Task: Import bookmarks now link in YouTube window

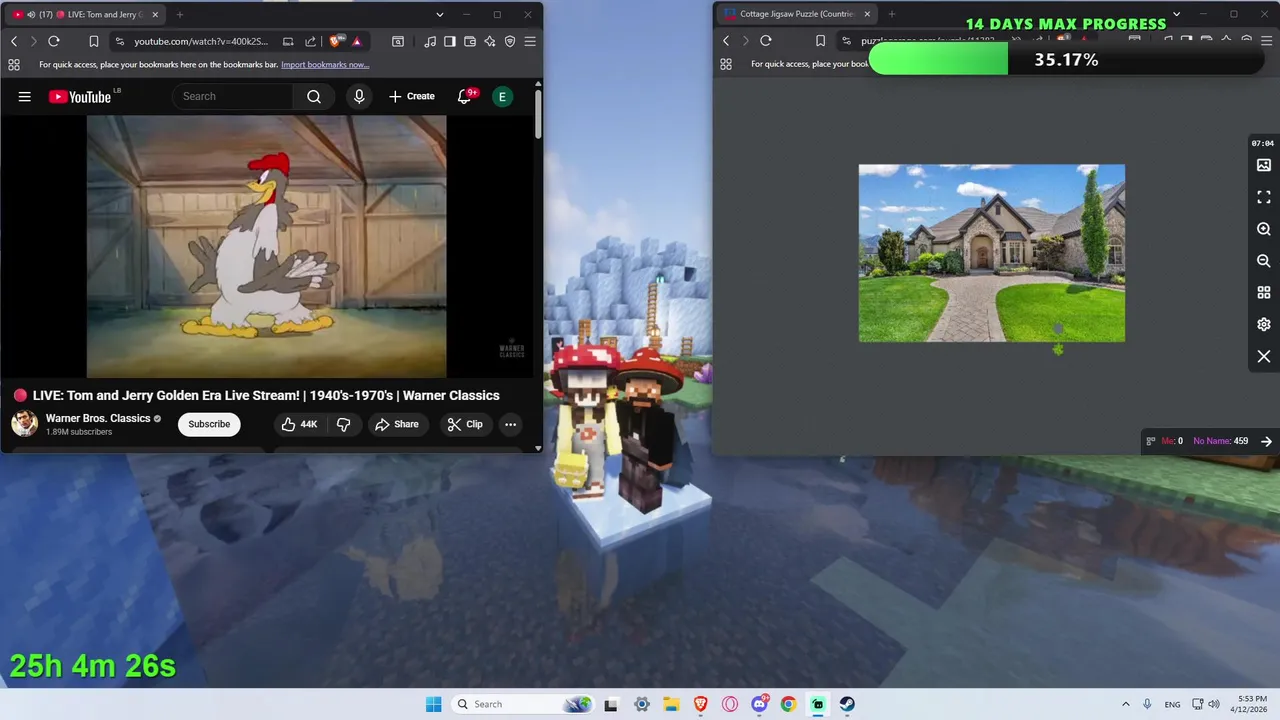Action: click(325, 64)
